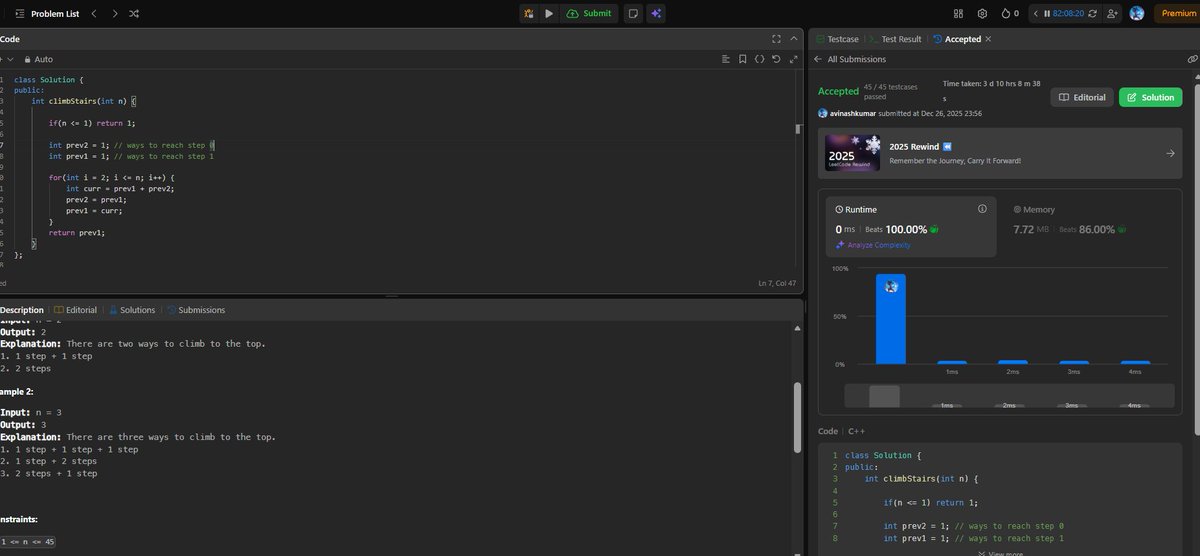The image size is (1200, 556).
Task: Open the invite user icon
Action: tap(1112, 13)
